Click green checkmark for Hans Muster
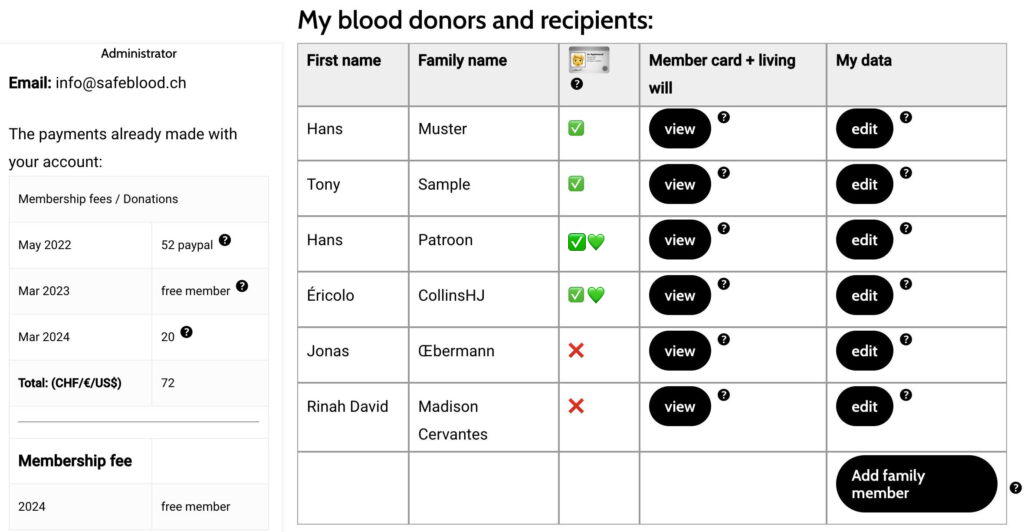The height and width of the screenshot is (532, 1024). click(x=576, y=128)
